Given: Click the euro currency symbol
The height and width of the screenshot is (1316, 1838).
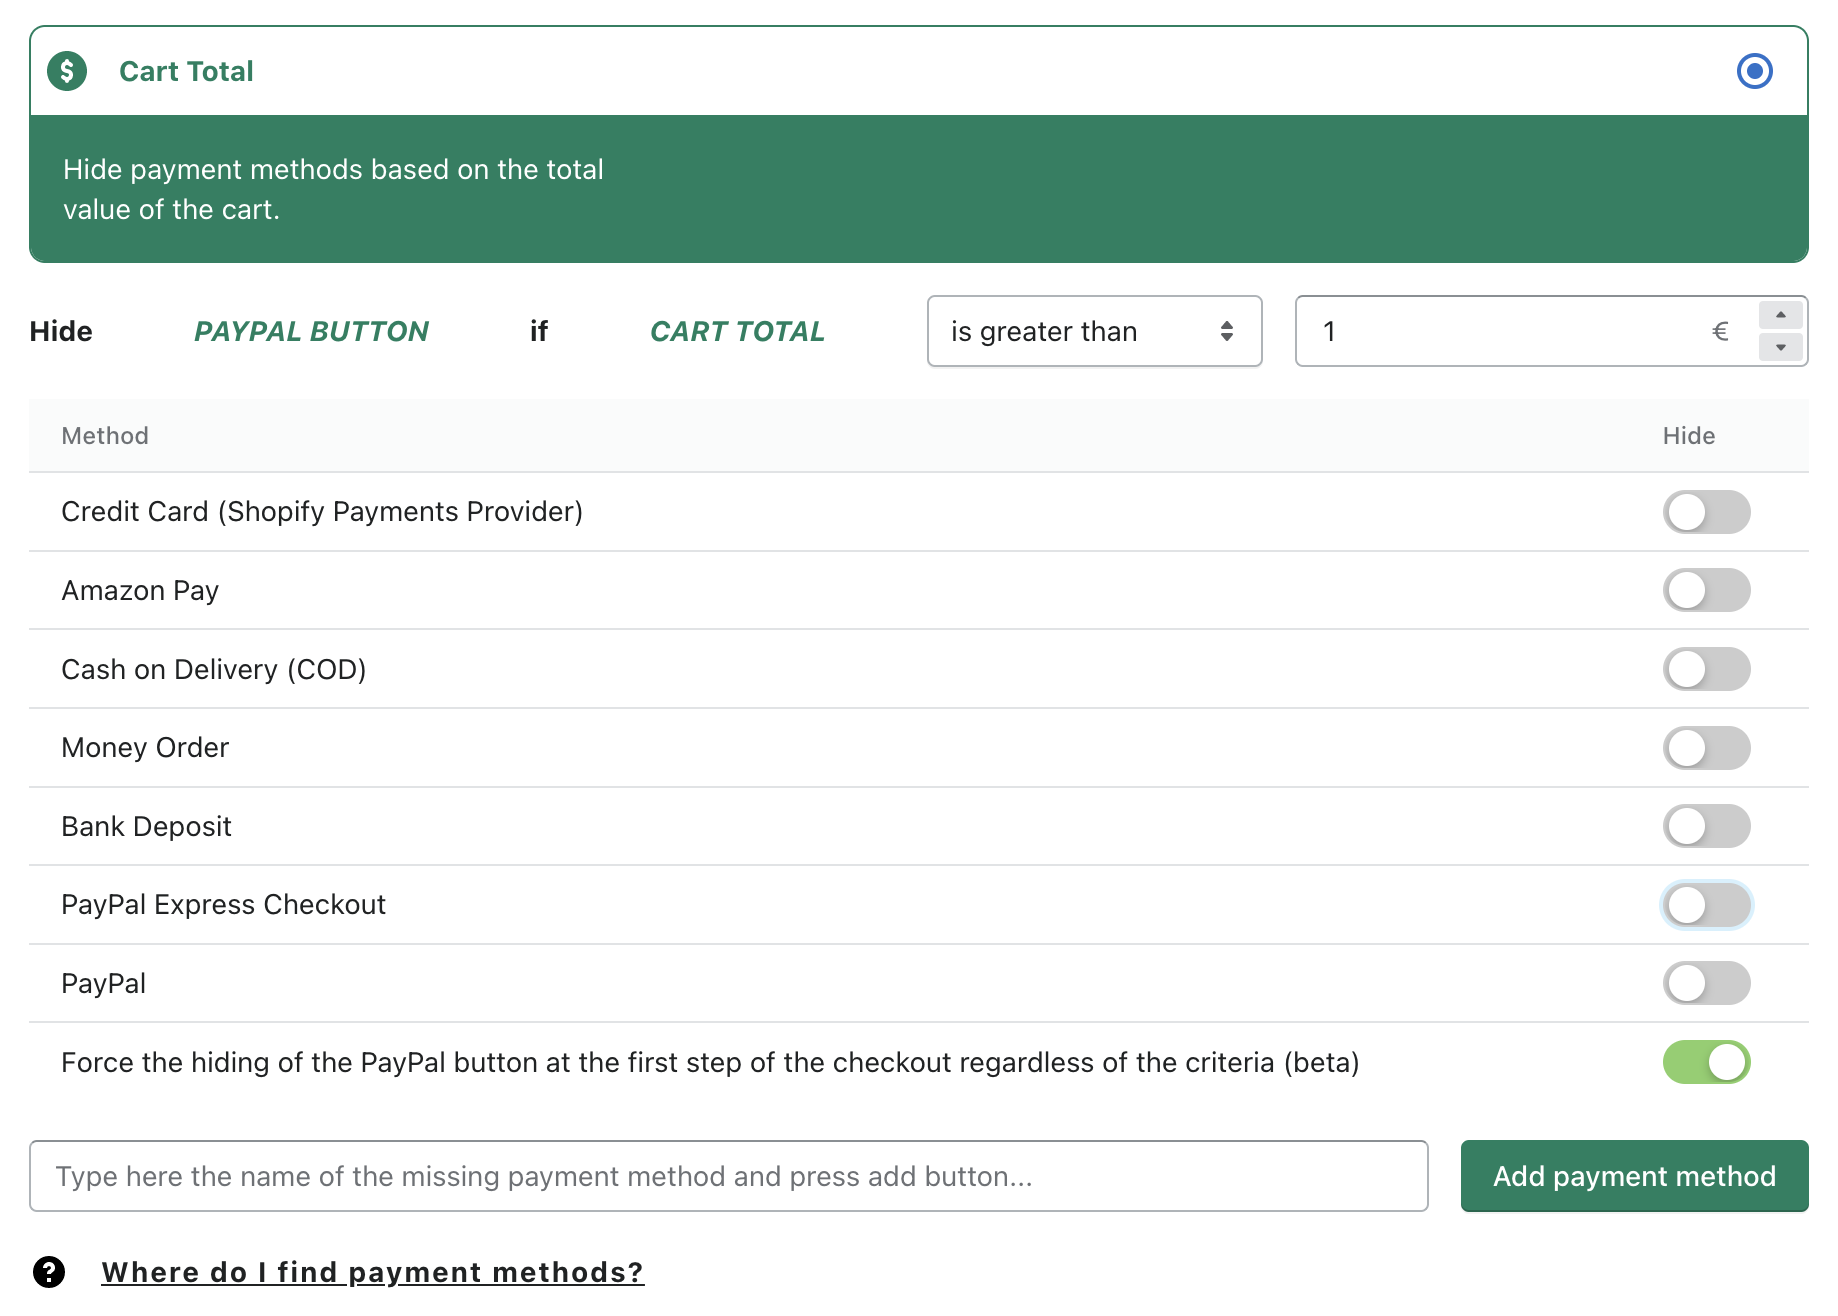Looking at the screenshot, I should coord(1720,331).
